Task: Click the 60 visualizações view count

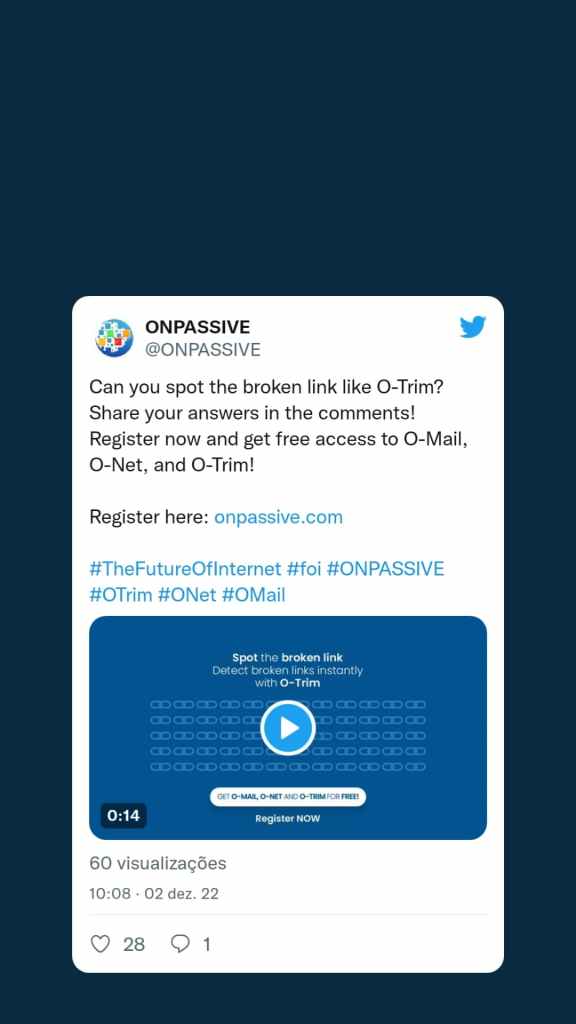Action: click(x=158, y=863)
